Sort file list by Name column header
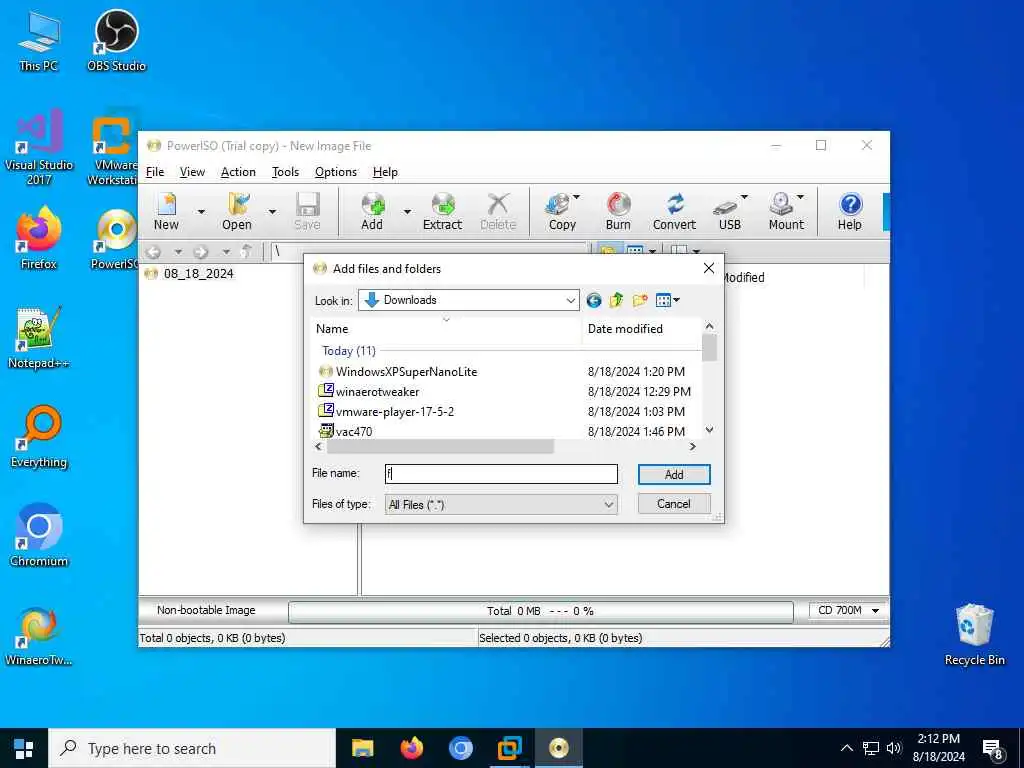1024x768 pixels. coord(446,329)
